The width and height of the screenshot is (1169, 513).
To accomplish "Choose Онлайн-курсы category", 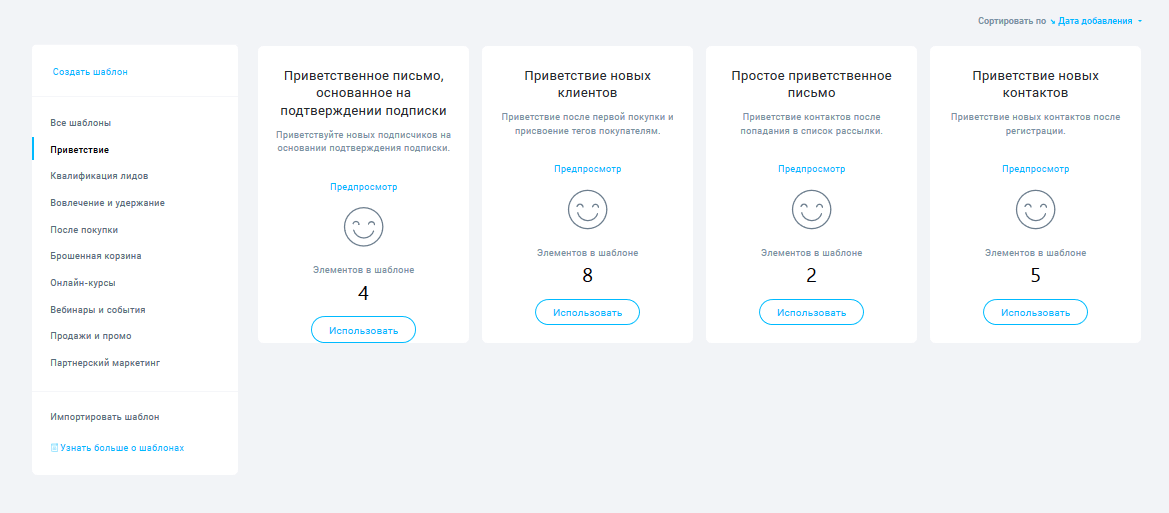I will pos(83,283).
